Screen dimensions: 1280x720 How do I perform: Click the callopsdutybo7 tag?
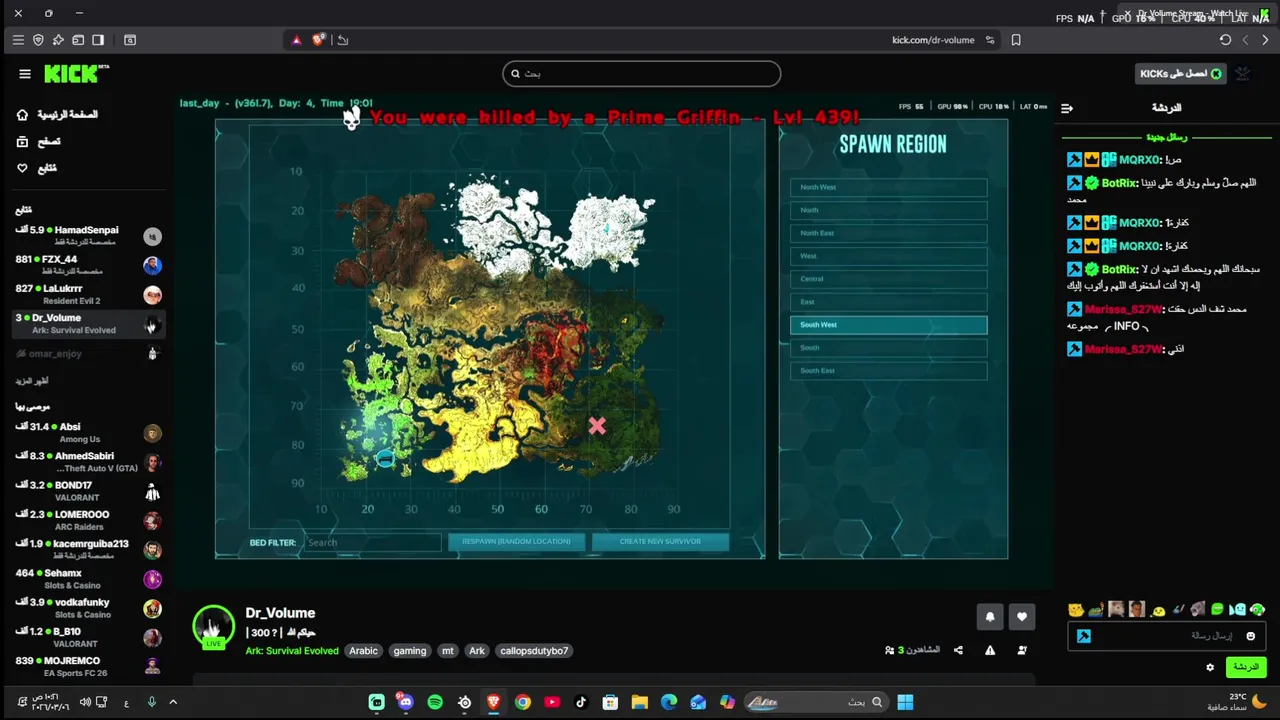(x=534, y=651)
